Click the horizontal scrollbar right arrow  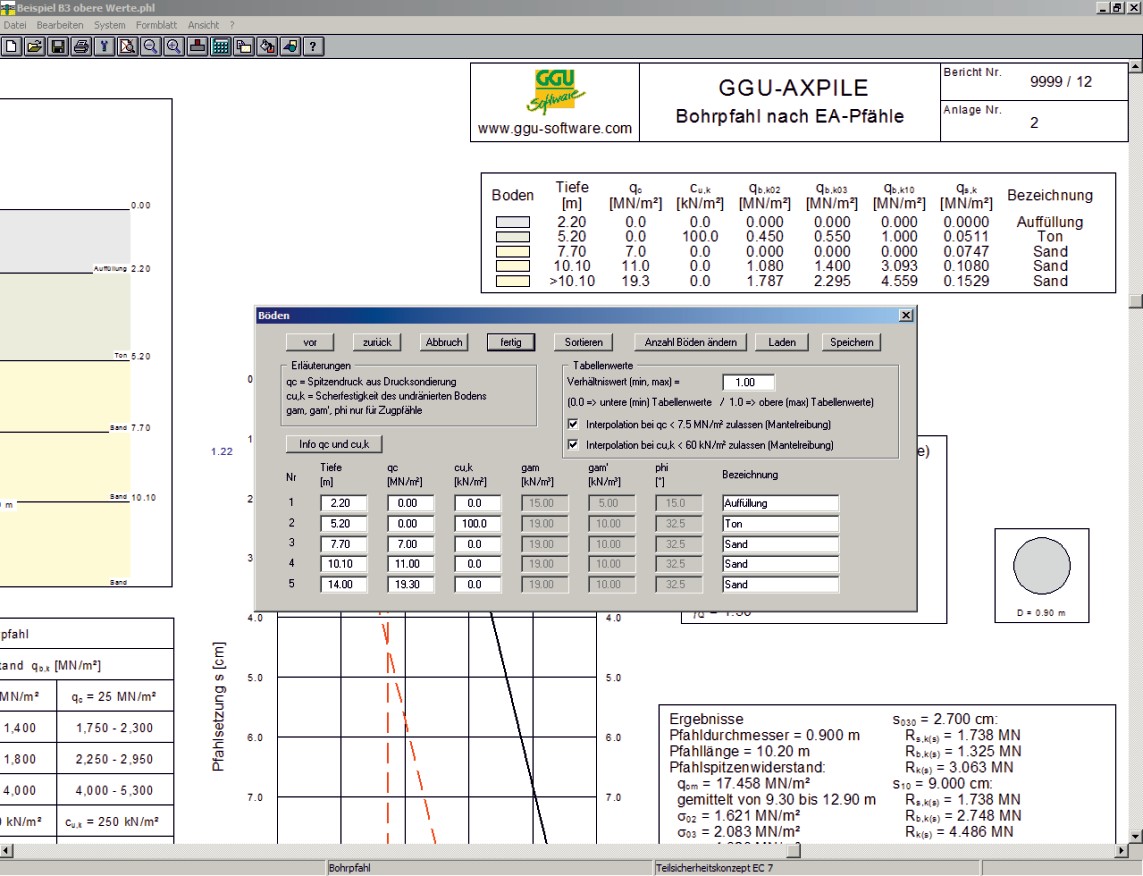point(1122,850)
